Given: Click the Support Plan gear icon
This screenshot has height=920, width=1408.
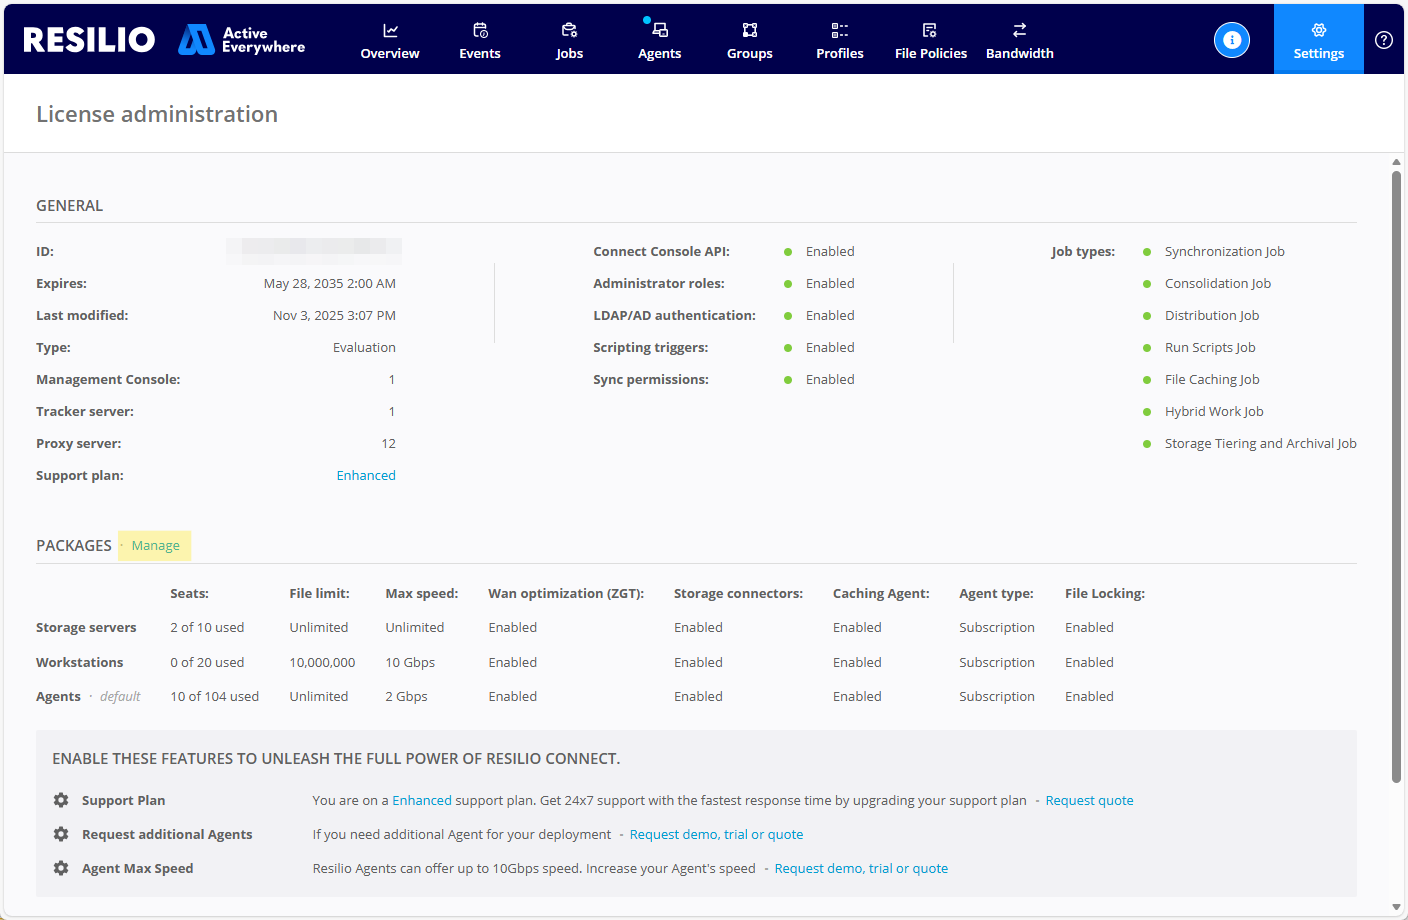Looking at the screenshot, I should click(x=61, y=801).
